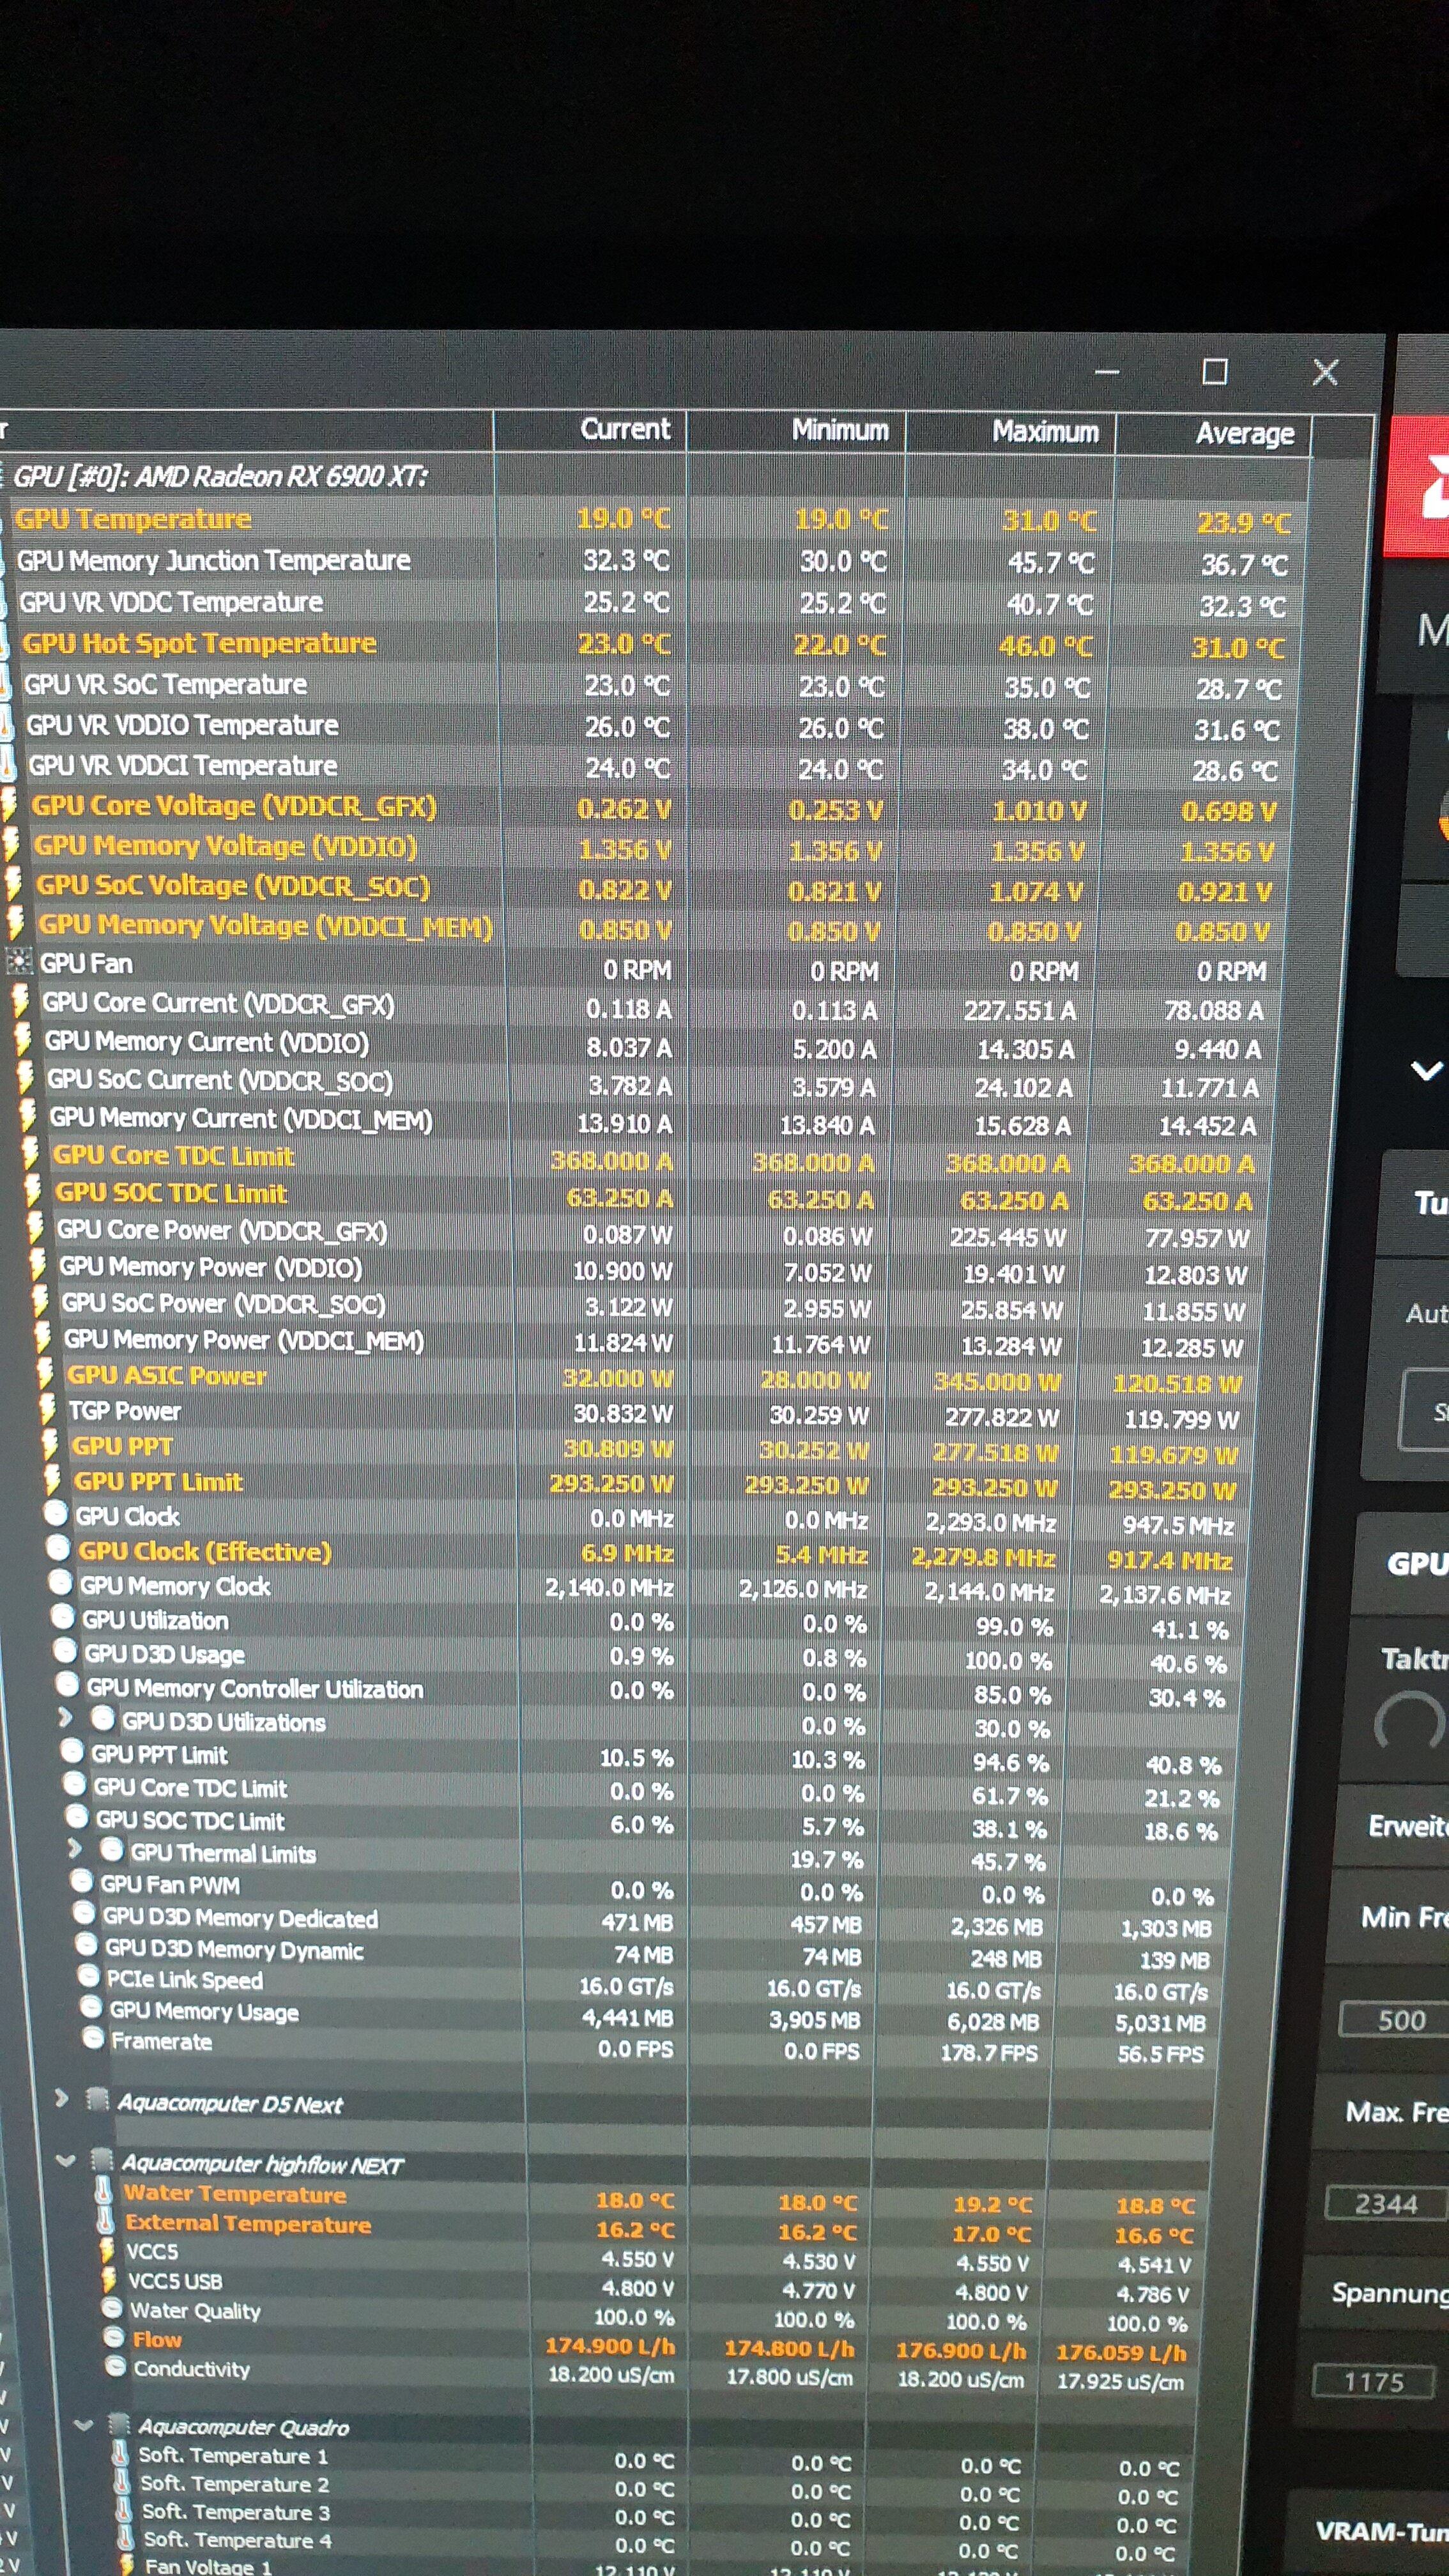This screenshot has width=1449, height=2576.
Task: Click the thermometer icon beside Water Temperature
Action: (x=103, y=2192)
